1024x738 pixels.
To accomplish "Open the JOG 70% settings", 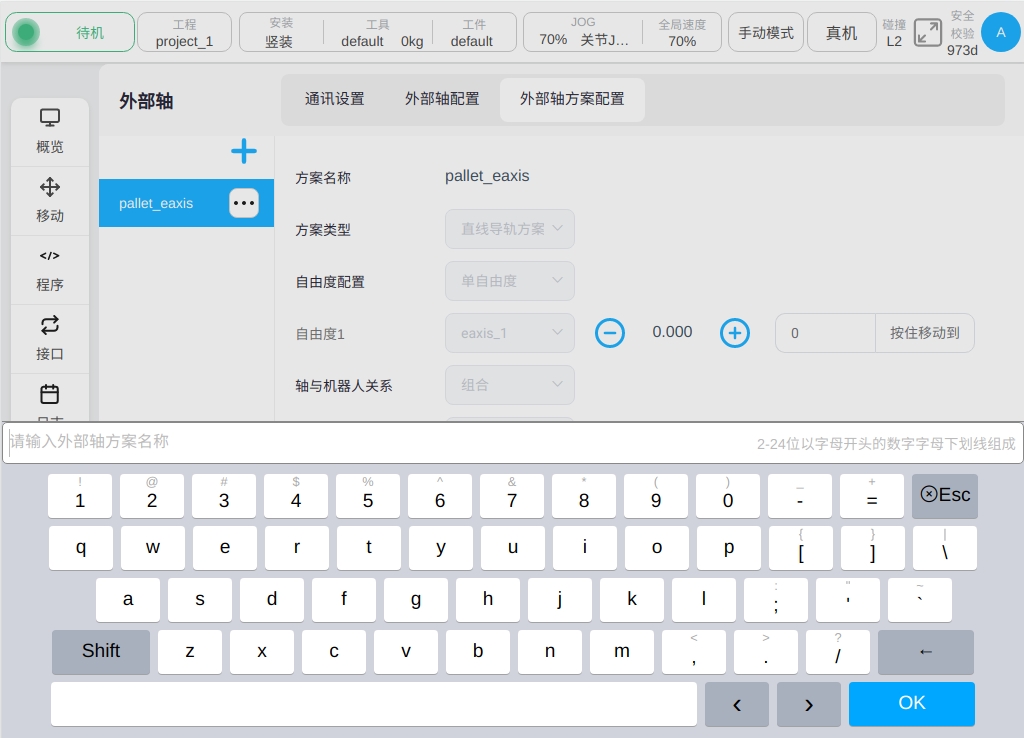I will pos(583,32).
